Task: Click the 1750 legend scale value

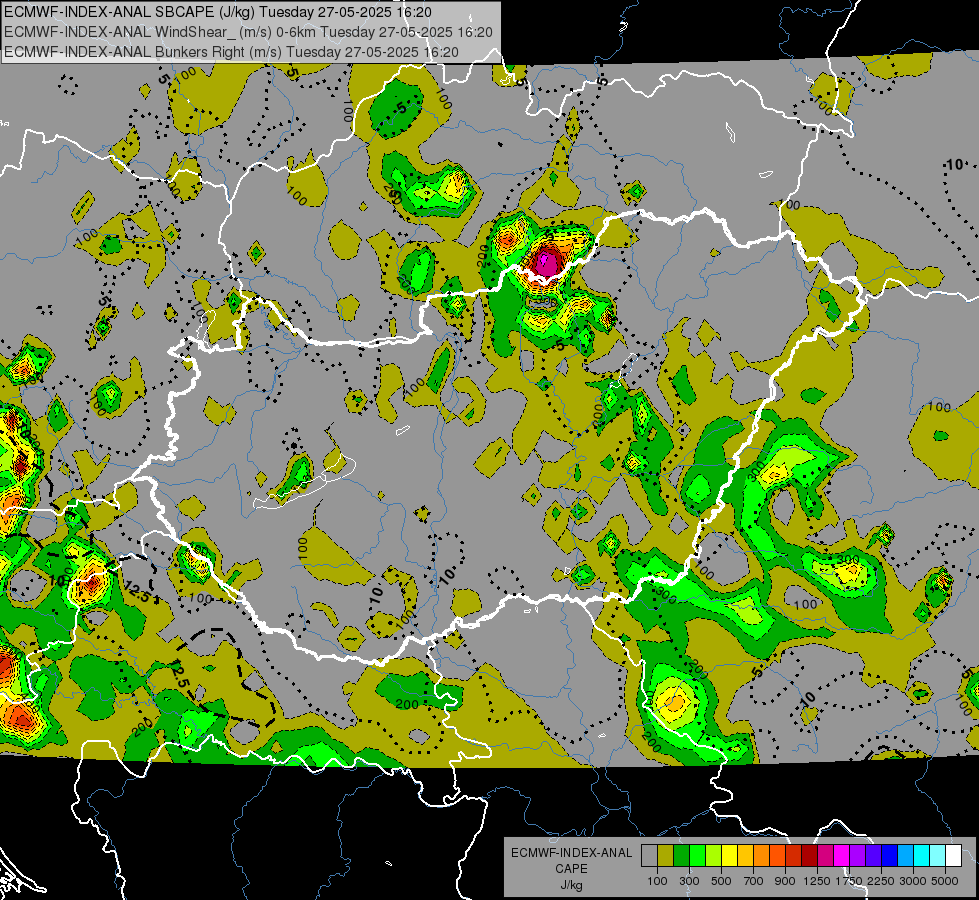Action: 849,881
